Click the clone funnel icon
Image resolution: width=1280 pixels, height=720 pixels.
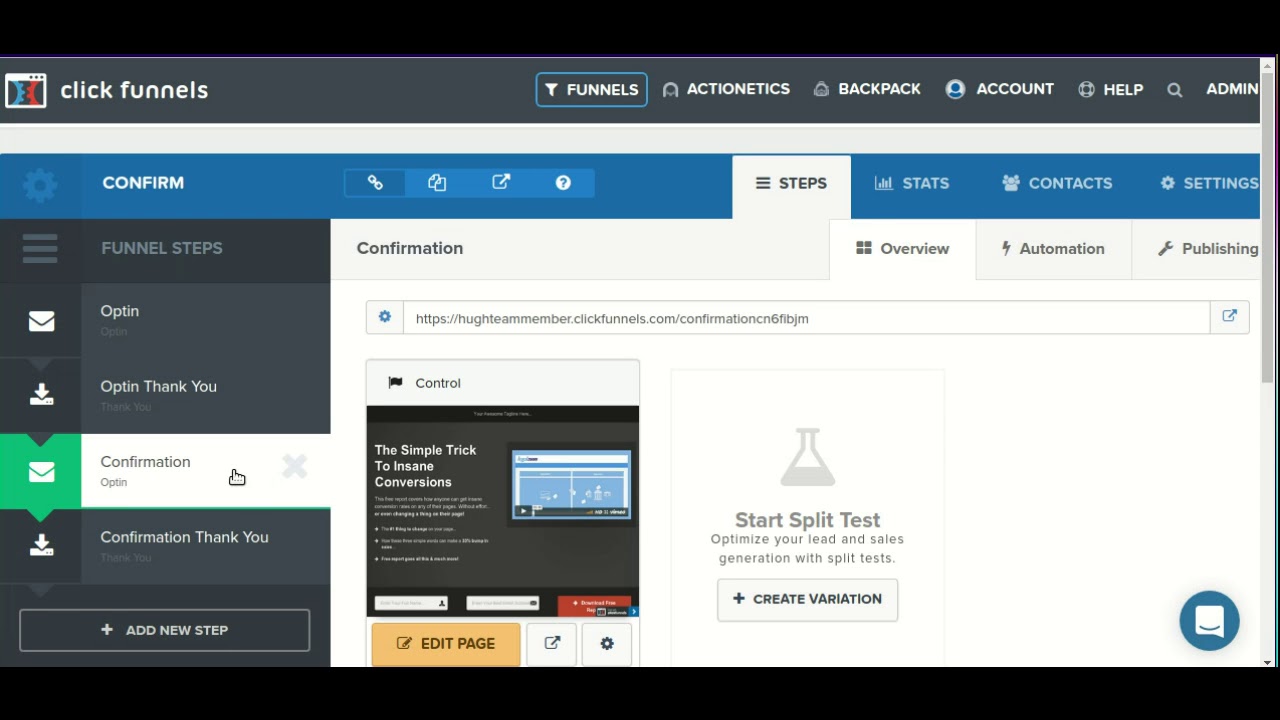pyautogui.click(x=437, y=183)
